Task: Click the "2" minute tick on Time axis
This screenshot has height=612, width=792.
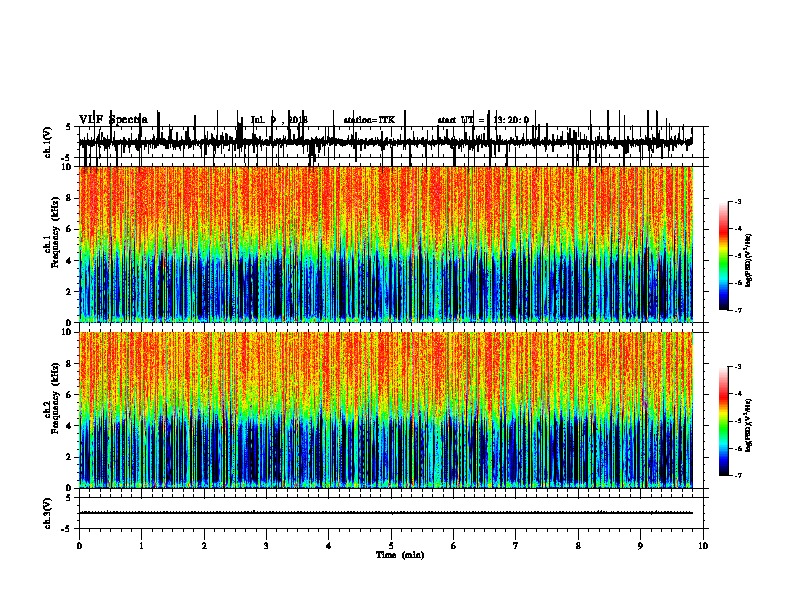Action: coord(204,546)
